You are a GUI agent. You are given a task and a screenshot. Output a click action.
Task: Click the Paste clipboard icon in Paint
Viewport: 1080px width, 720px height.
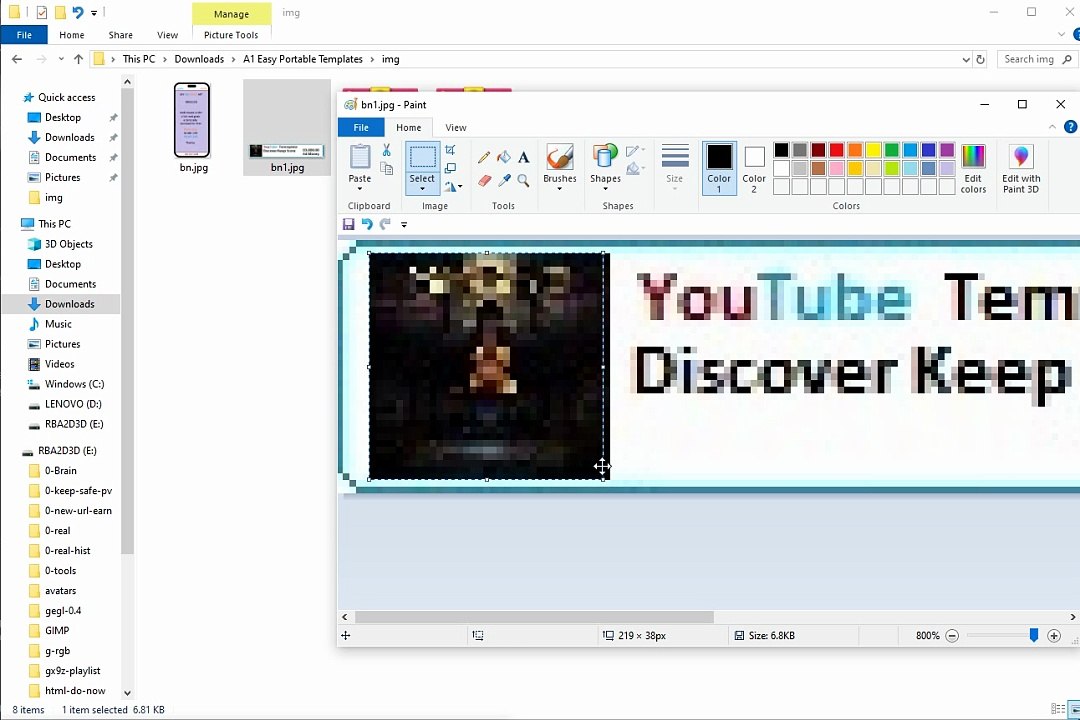pyautogui.click(x=360, y=157)
